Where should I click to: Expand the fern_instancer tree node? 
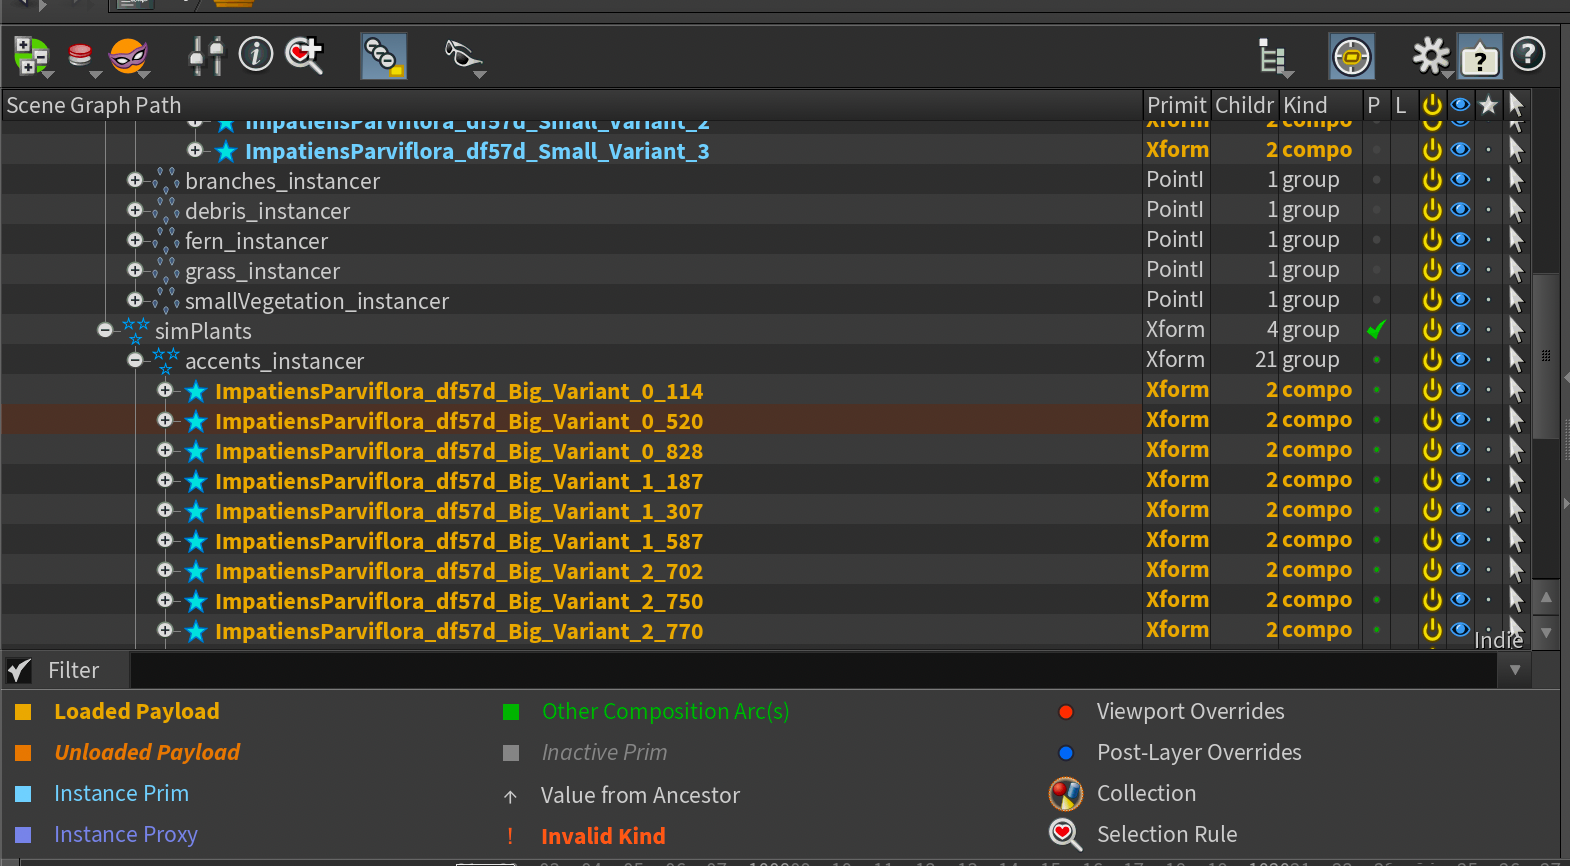click(x=135, y=240)
